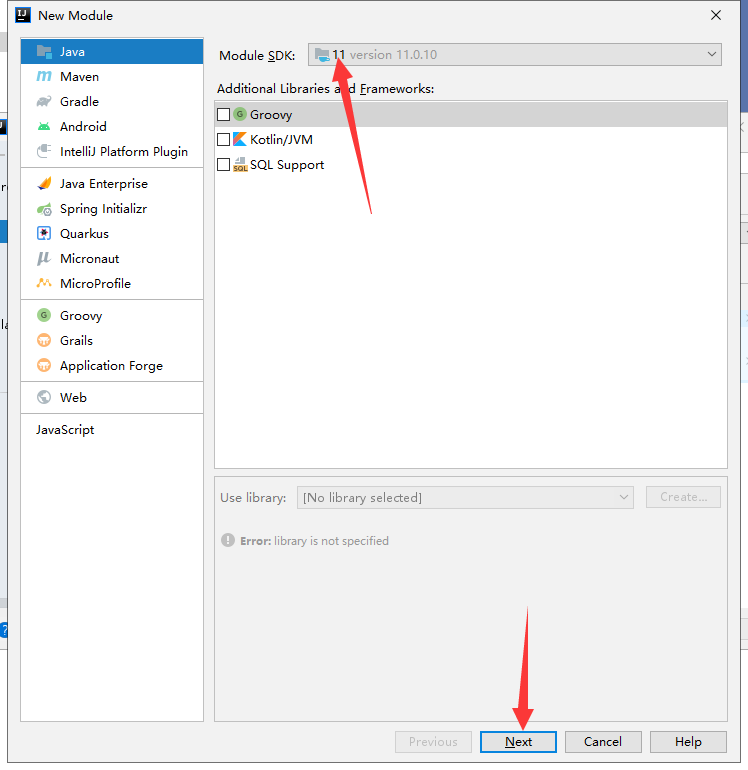Select 'MicroProfile' text in module list
Image resolution: width=748 pixels, height=770 pixels.
coord(95,284)
